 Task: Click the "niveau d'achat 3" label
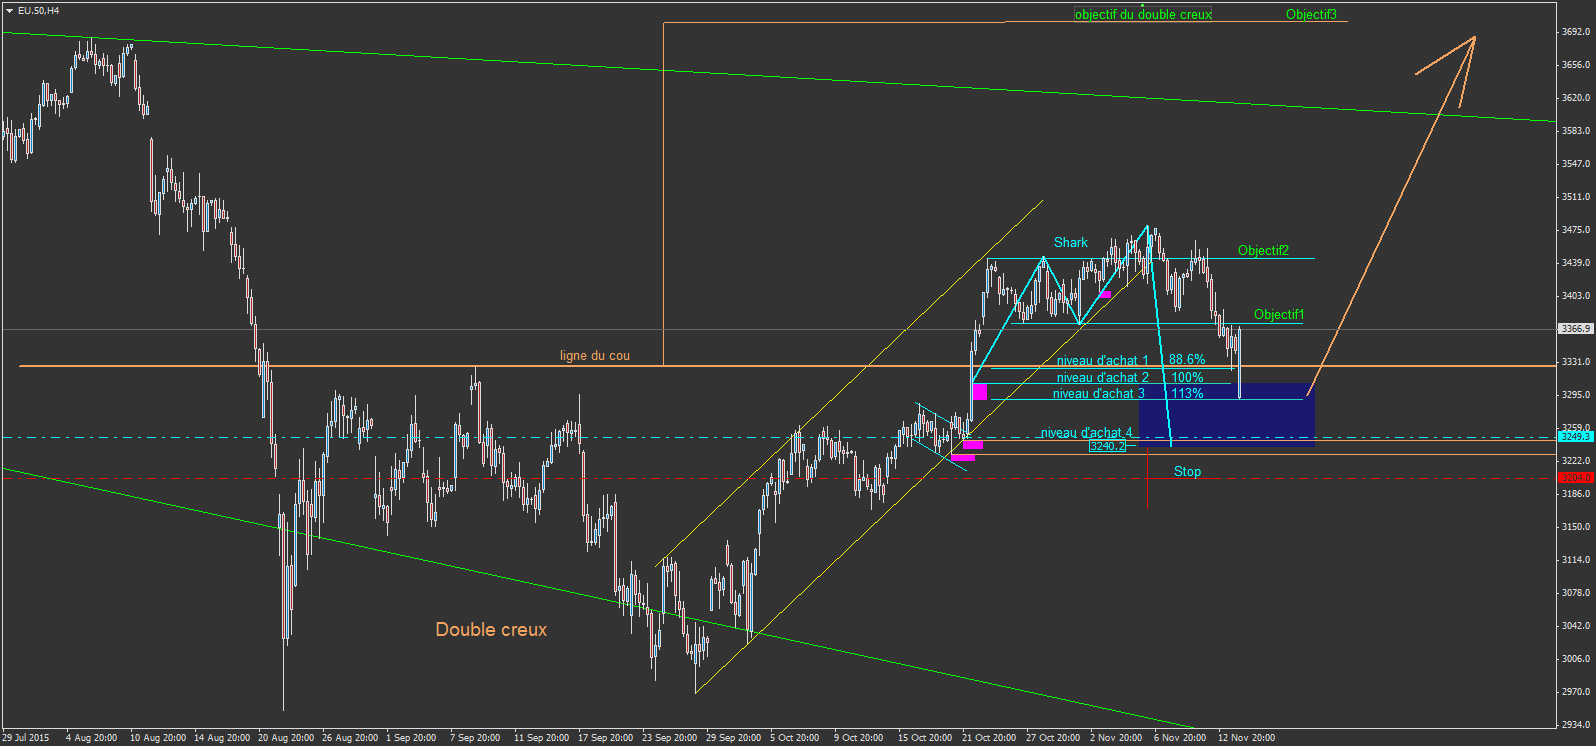(1099, 394)
